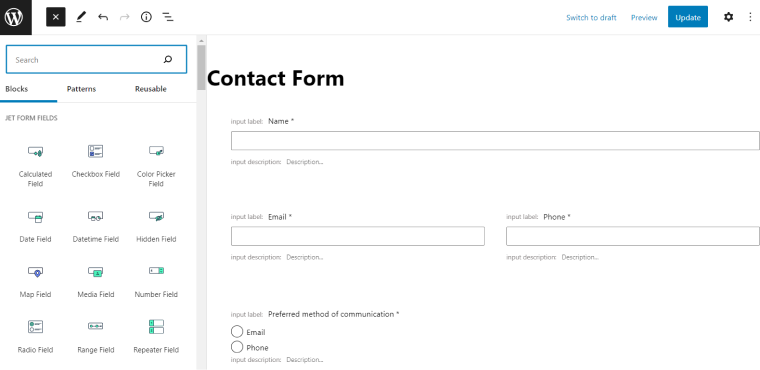Click the inserter panel scrollbar
The width and height of the screenshot is (760, 370).
coord(201,68)
